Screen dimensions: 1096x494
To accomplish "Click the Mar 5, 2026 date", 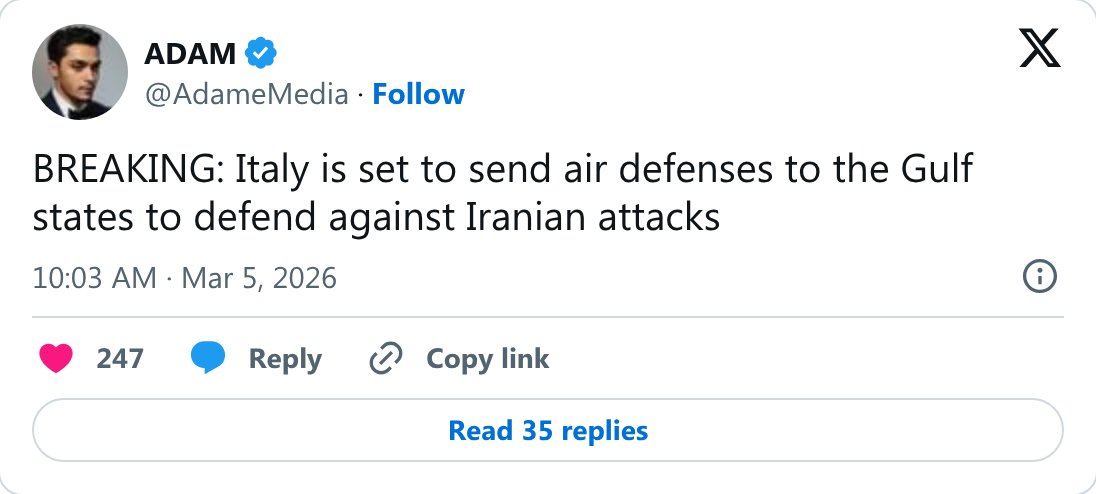I will click(x=259, y=278).
